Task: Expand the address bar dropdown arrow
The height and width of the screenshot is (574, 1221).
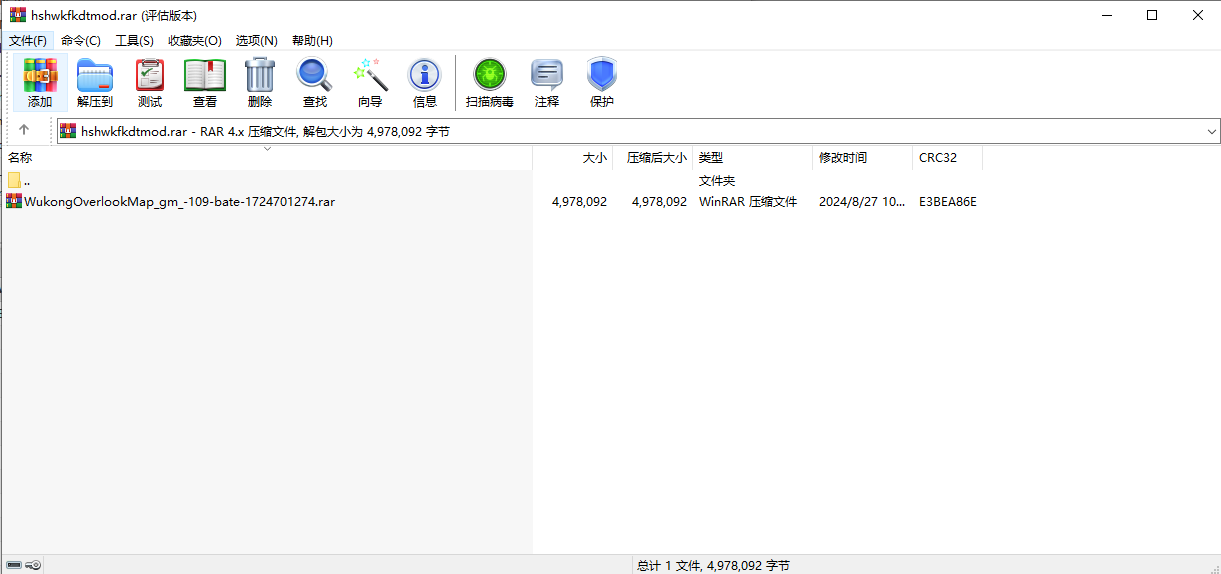Action: [x=1212, y=131]
